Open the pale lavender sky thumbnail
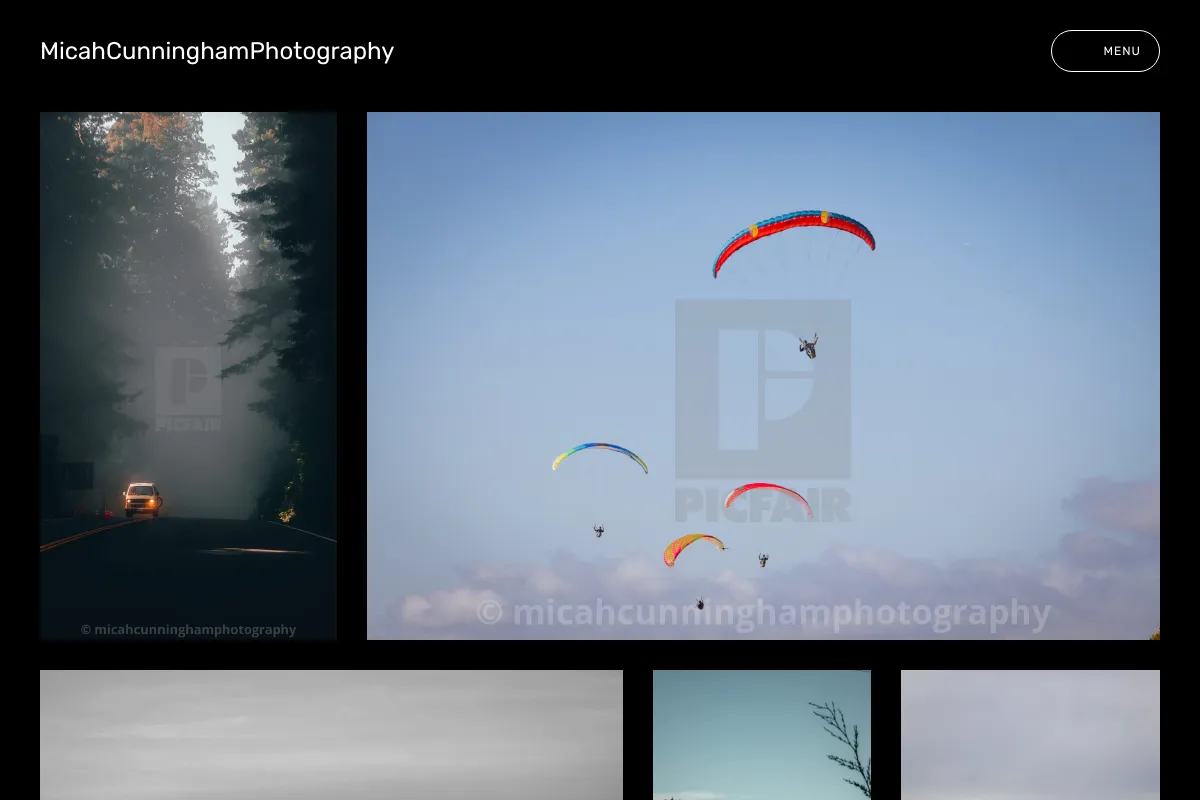The image size is (1200, 800). pyautogui.click(x=1030, y=735)
